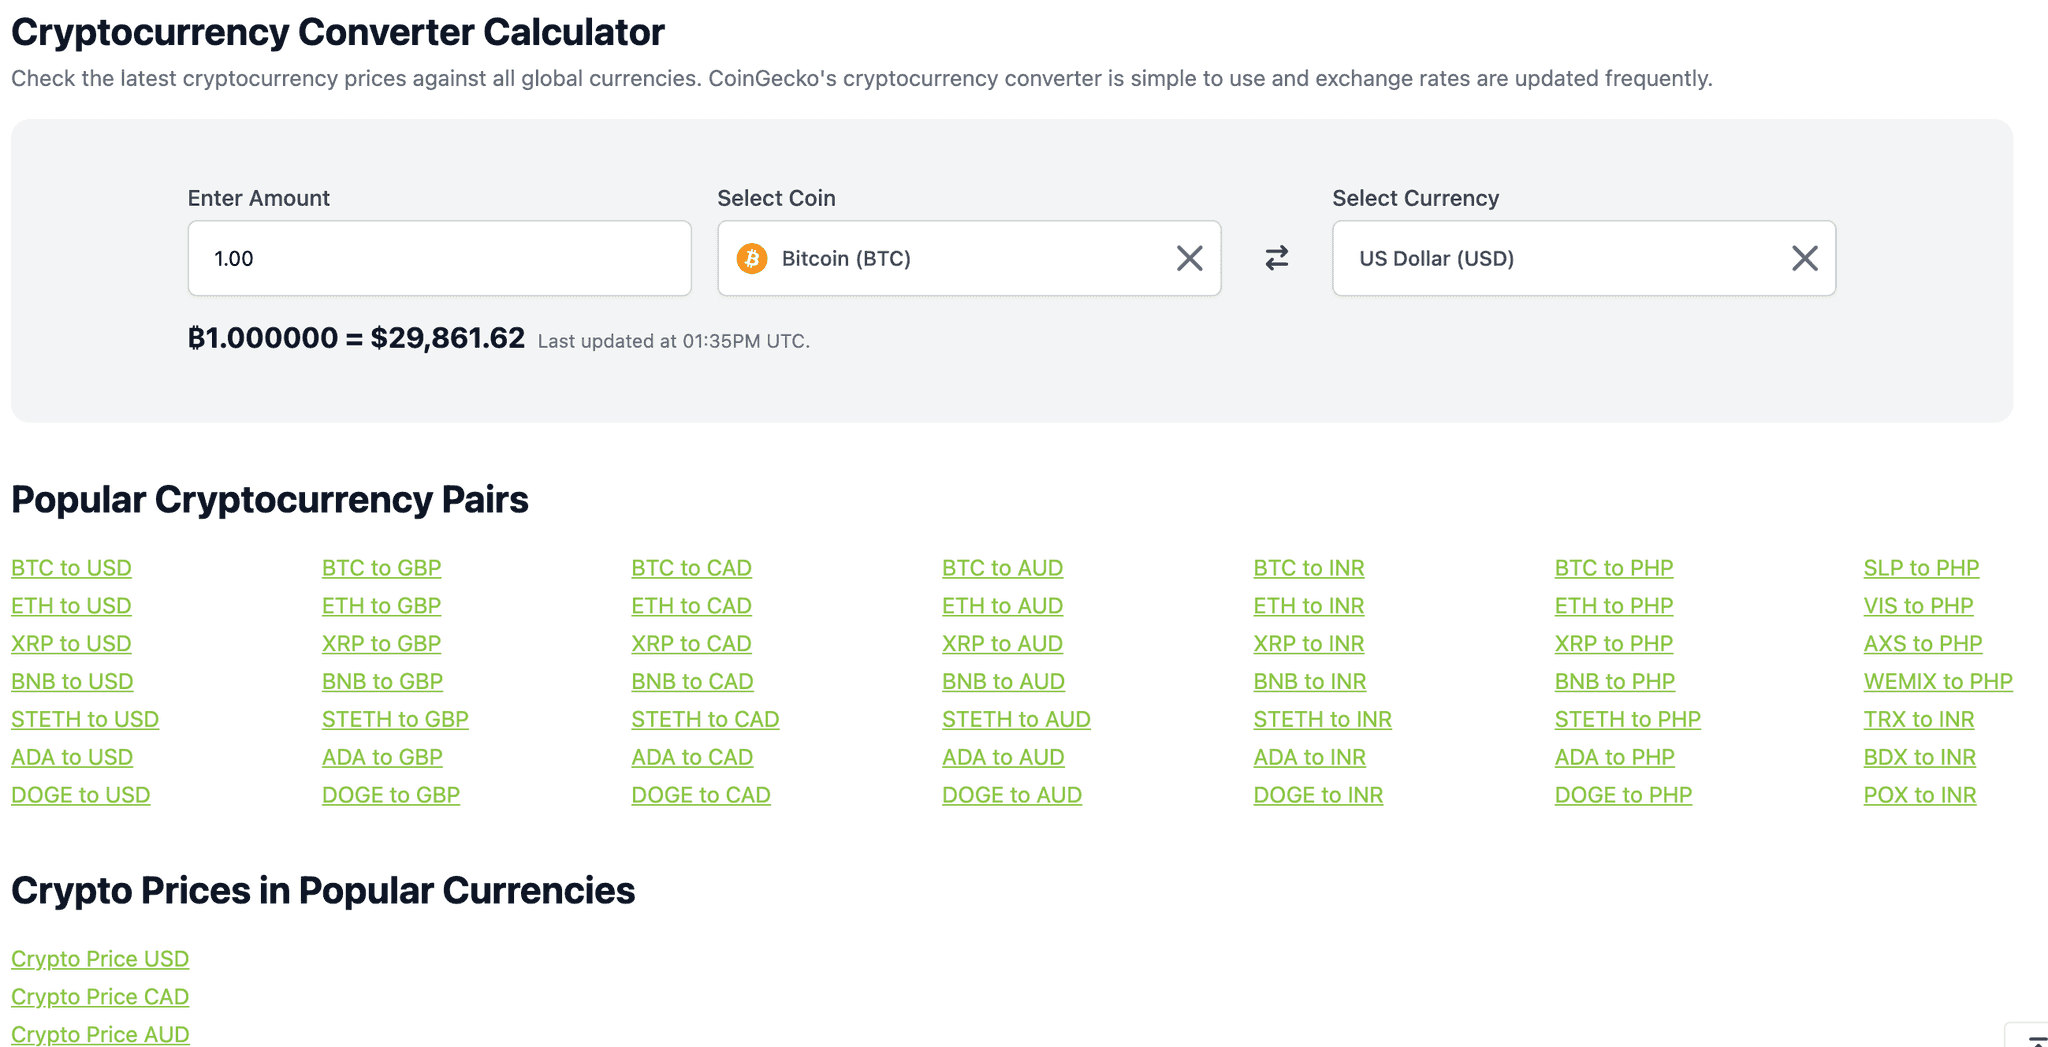Open Crypto Price CAD page
Image resolution: width=2048 pixels, height=1047 pixels.
100,996
